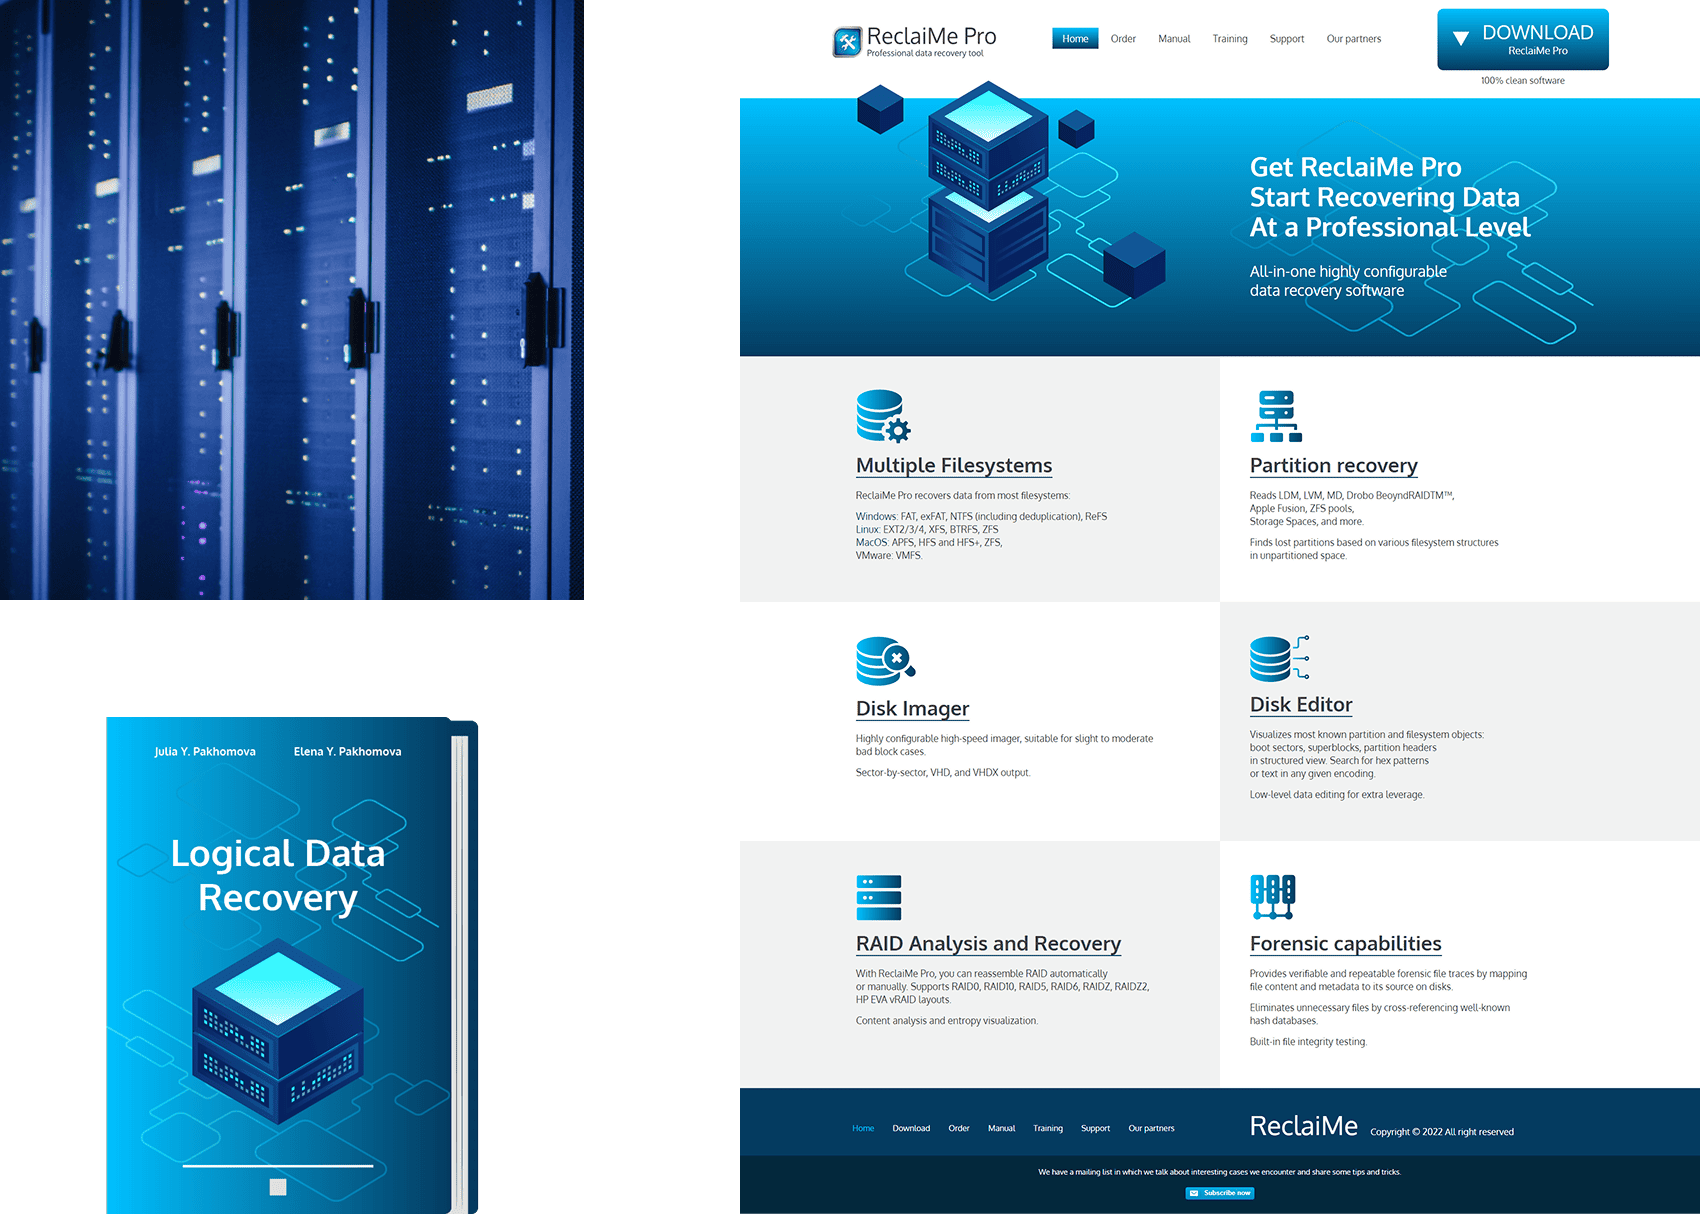Click the ReclaiMe Pro logo icon
The width and height of the screenshot is (1700, 1214).
[x=847, y=41]
